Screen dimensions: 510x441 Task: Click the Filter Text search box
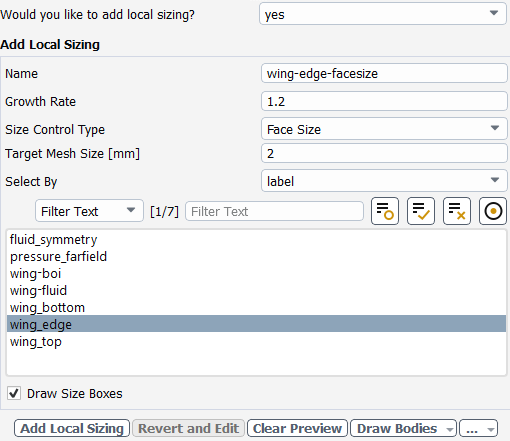coord(274,211)
